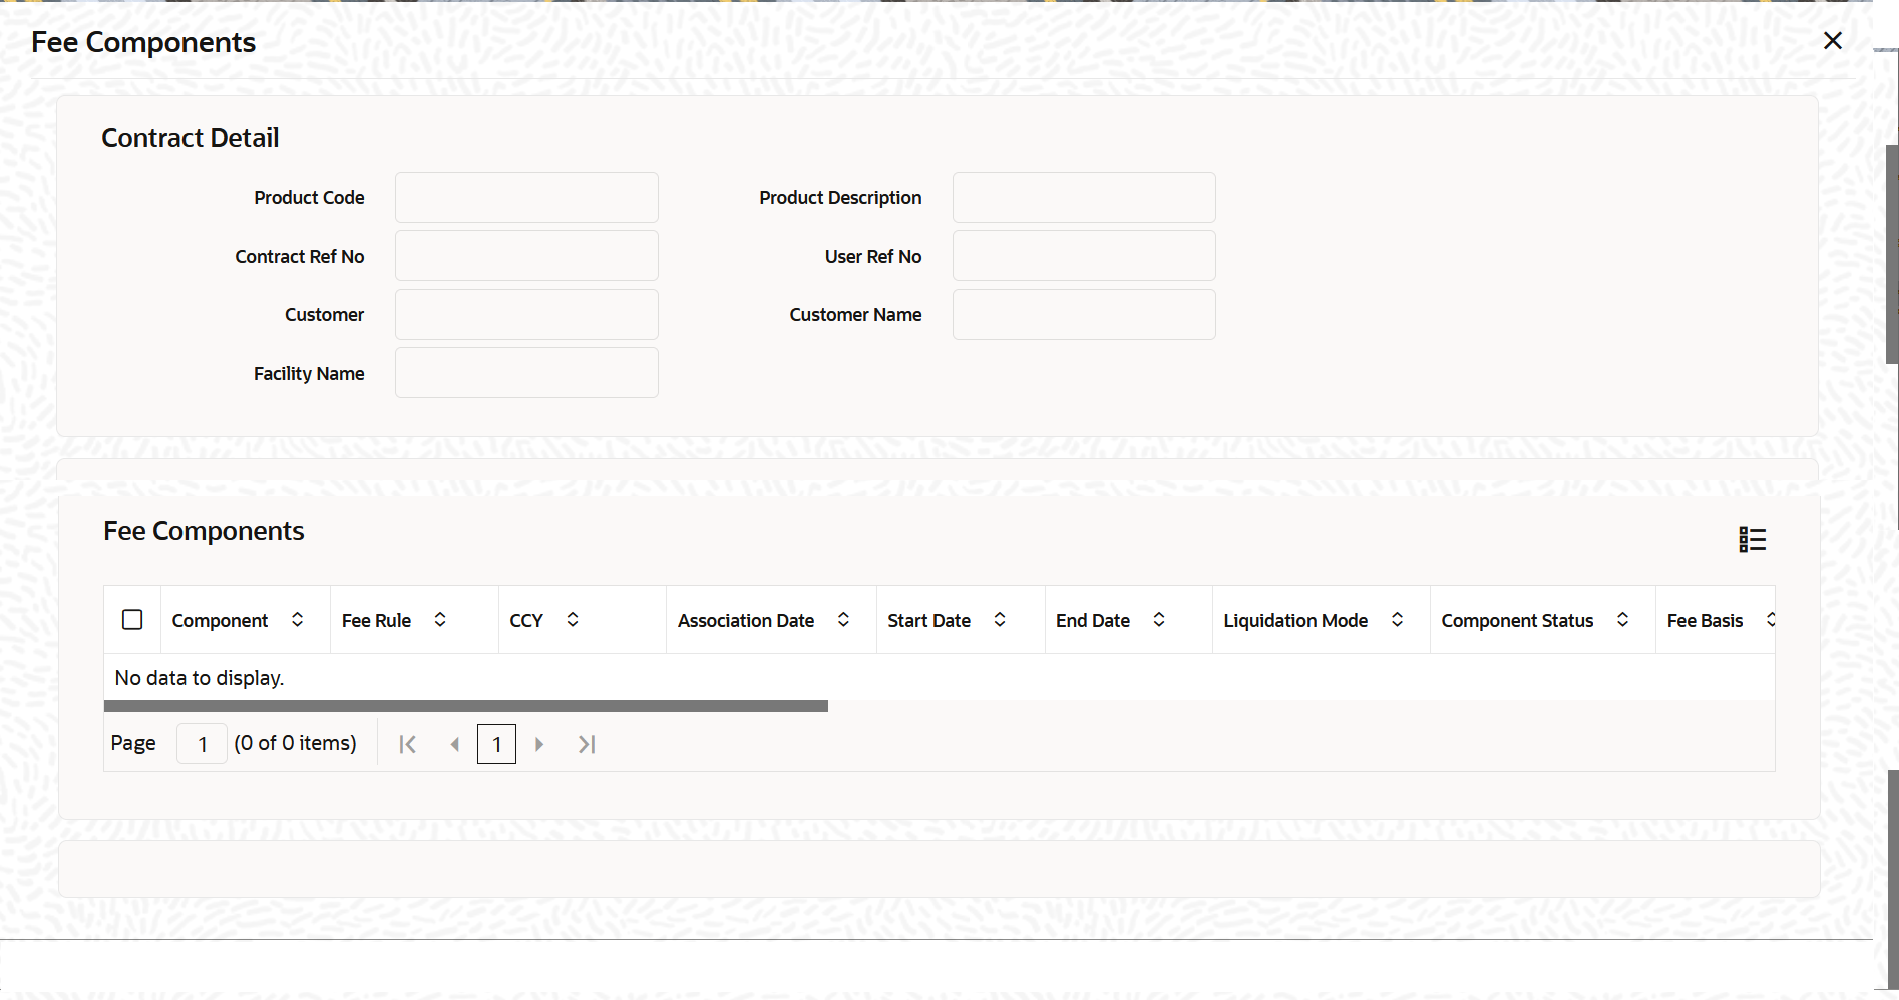This screenshot has height=1000, width=1899.
Task: Close the Fee Components dialog
Action: click(1832, 41)
